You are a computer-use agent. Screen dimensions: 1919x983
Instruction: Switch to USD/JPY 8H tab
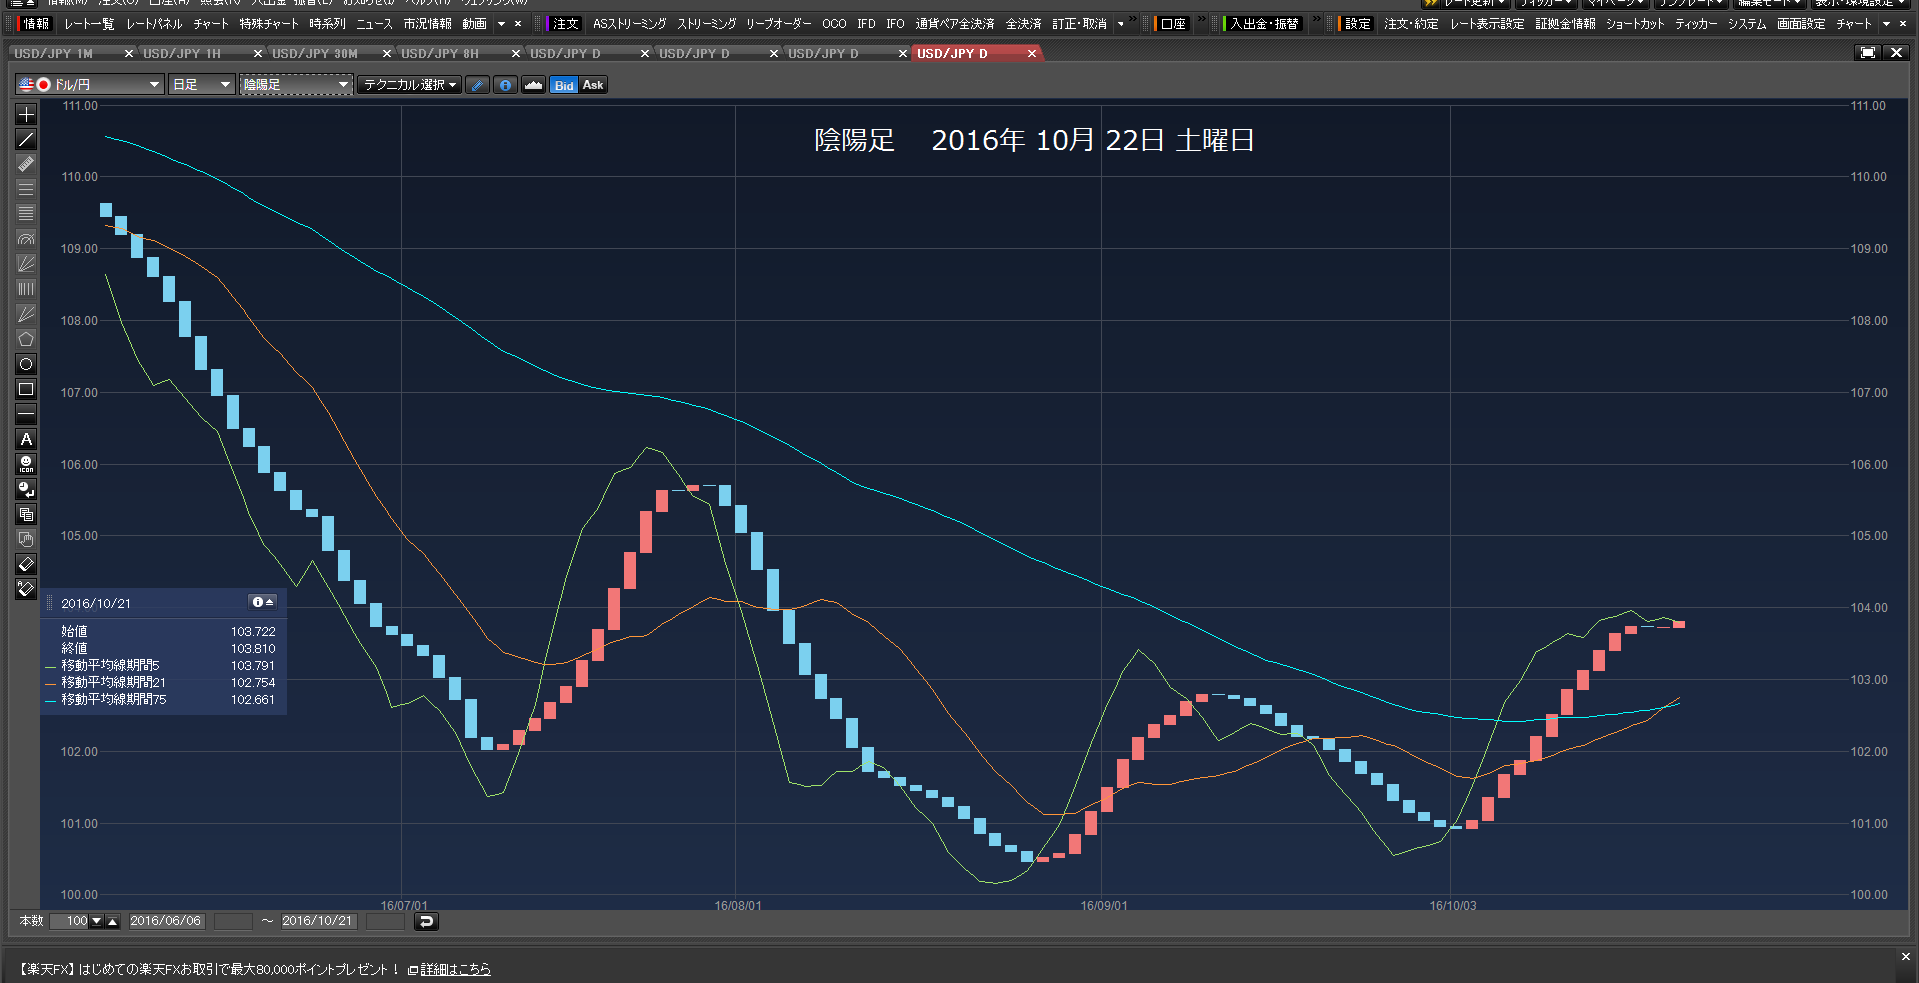tap(440, 54)
